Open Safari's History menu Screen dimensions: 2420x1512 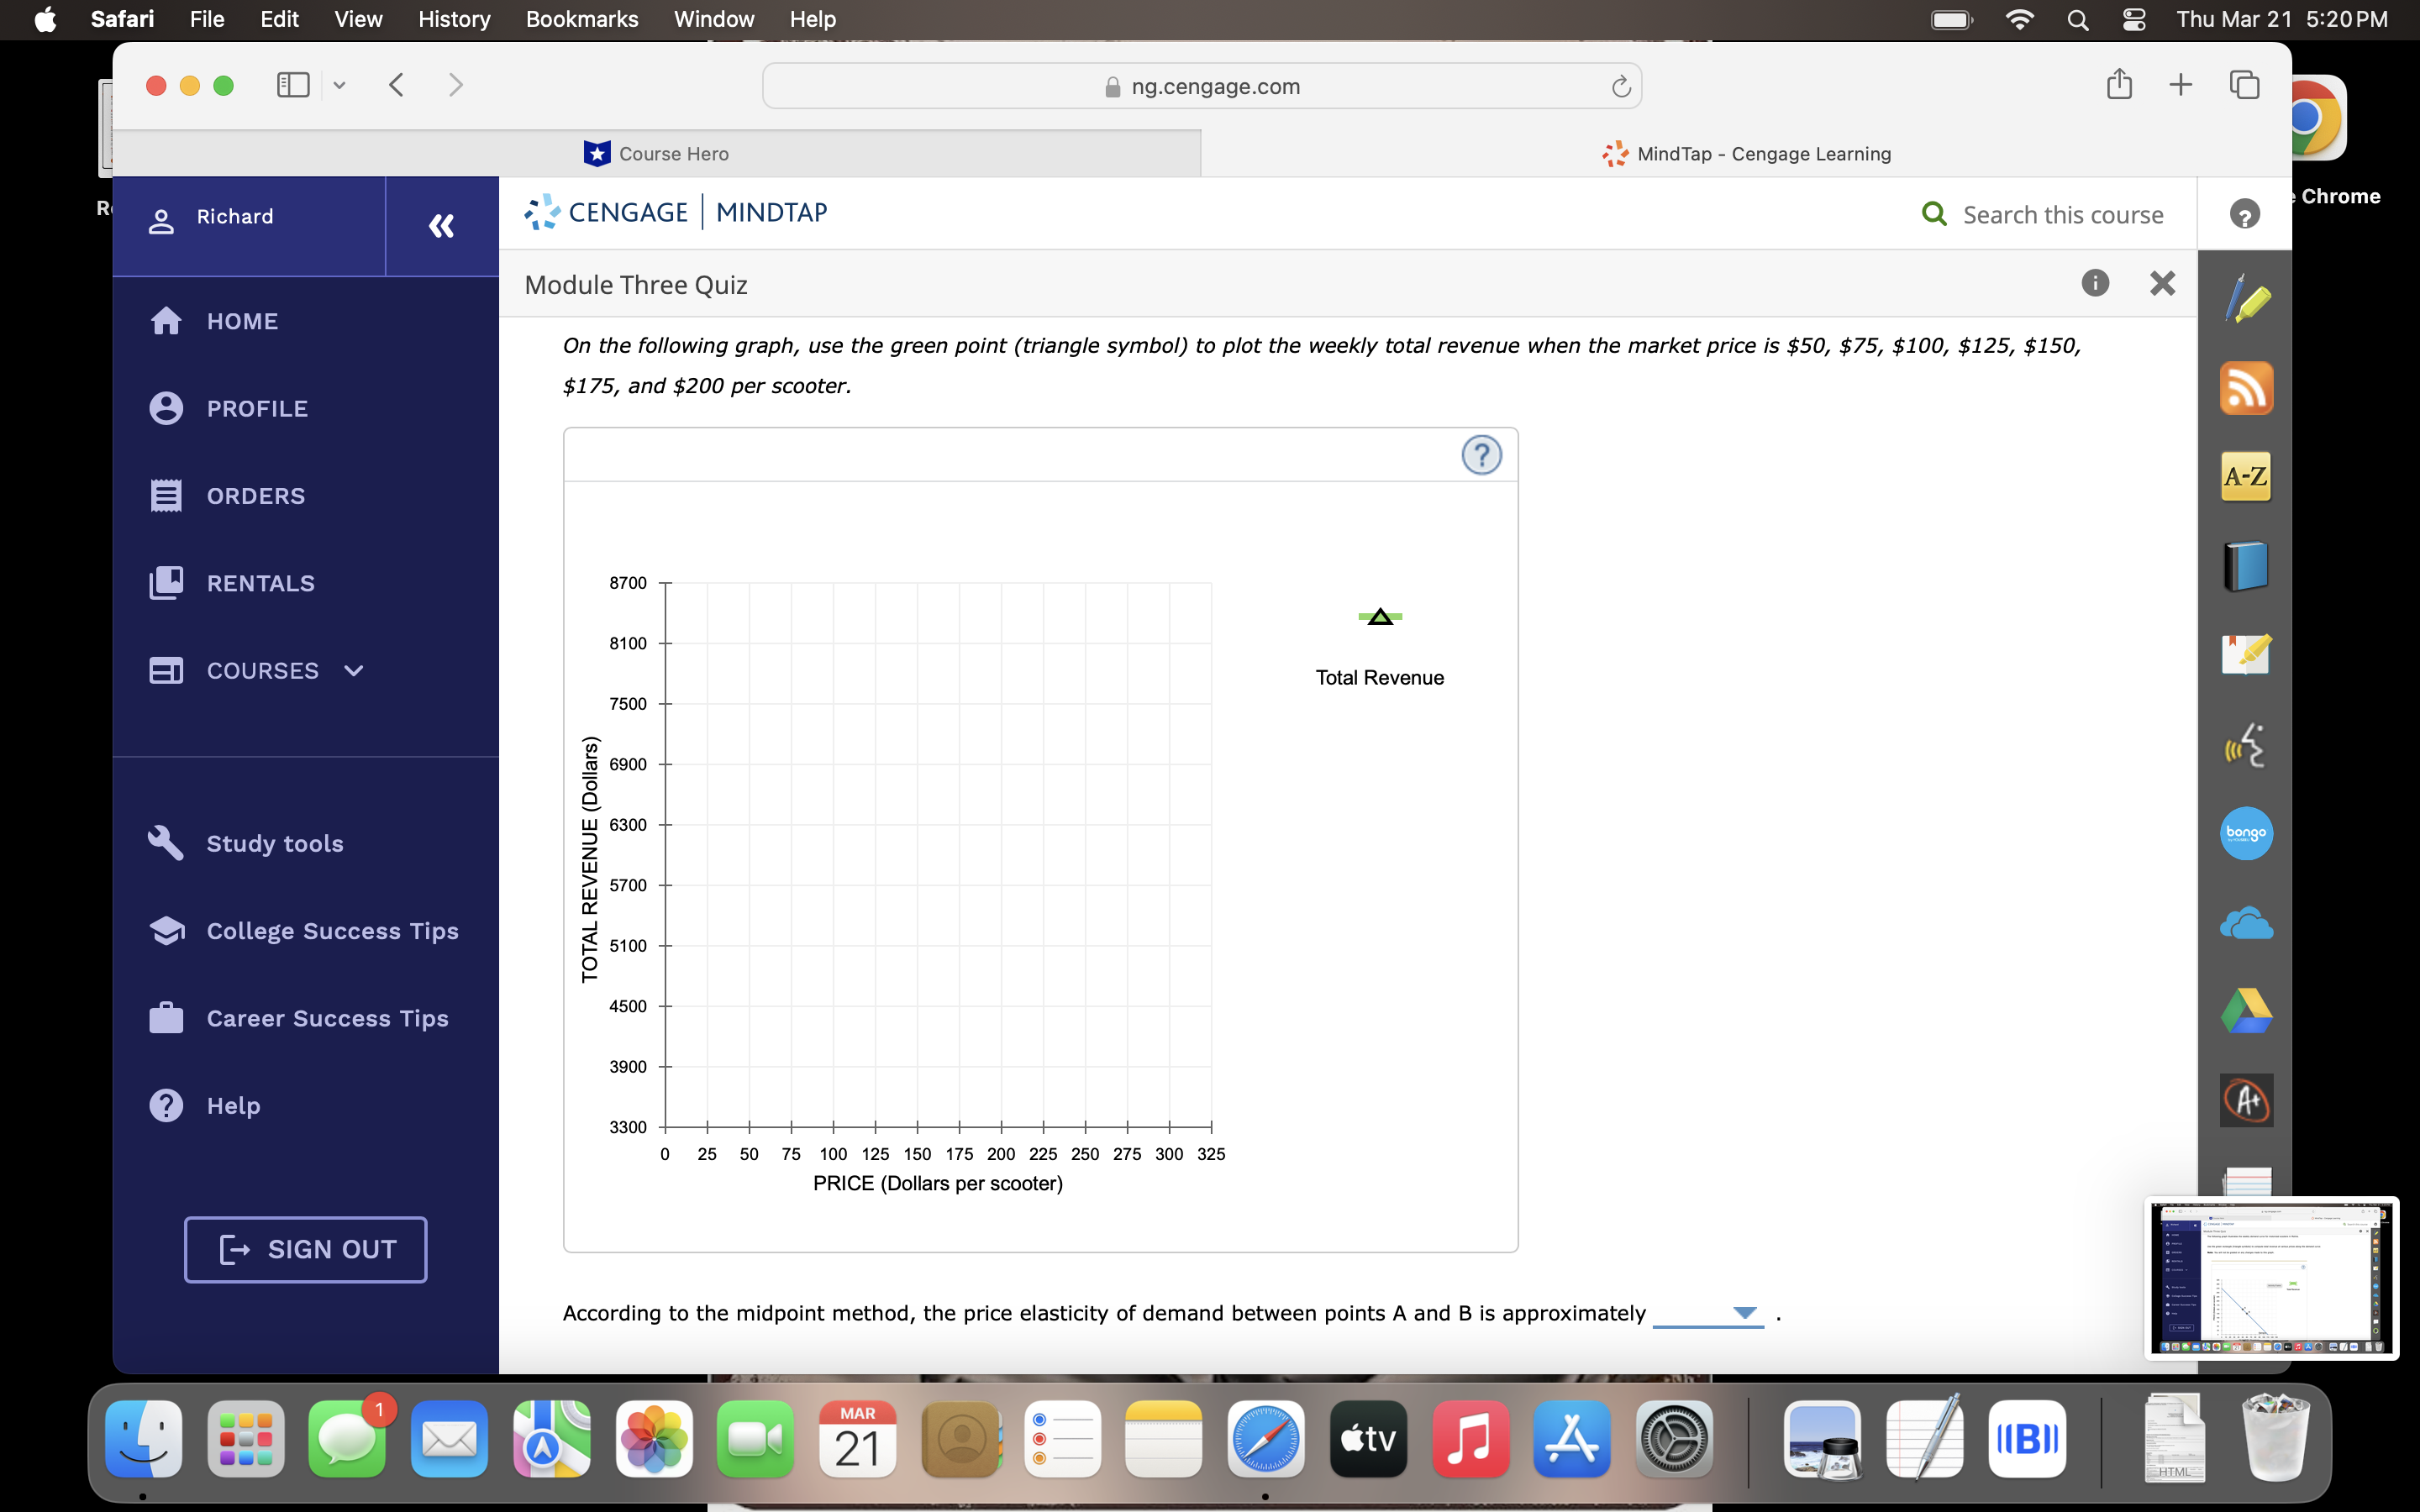coord(454,19)
